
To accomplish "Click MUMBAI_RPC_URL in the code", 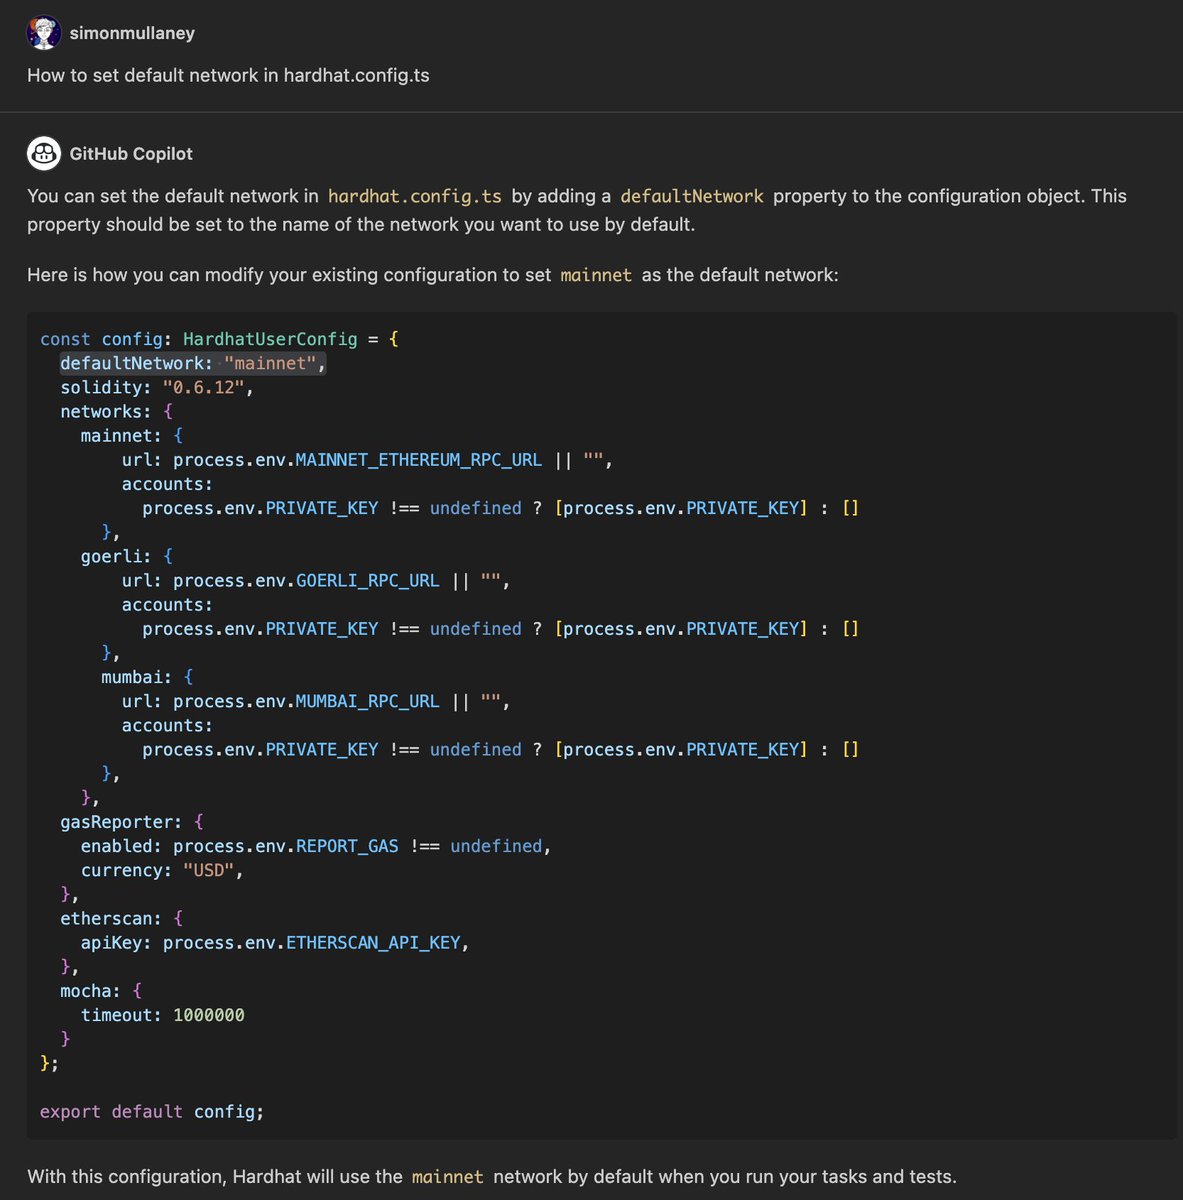I will pyautogui.click(x=368, y=701).
